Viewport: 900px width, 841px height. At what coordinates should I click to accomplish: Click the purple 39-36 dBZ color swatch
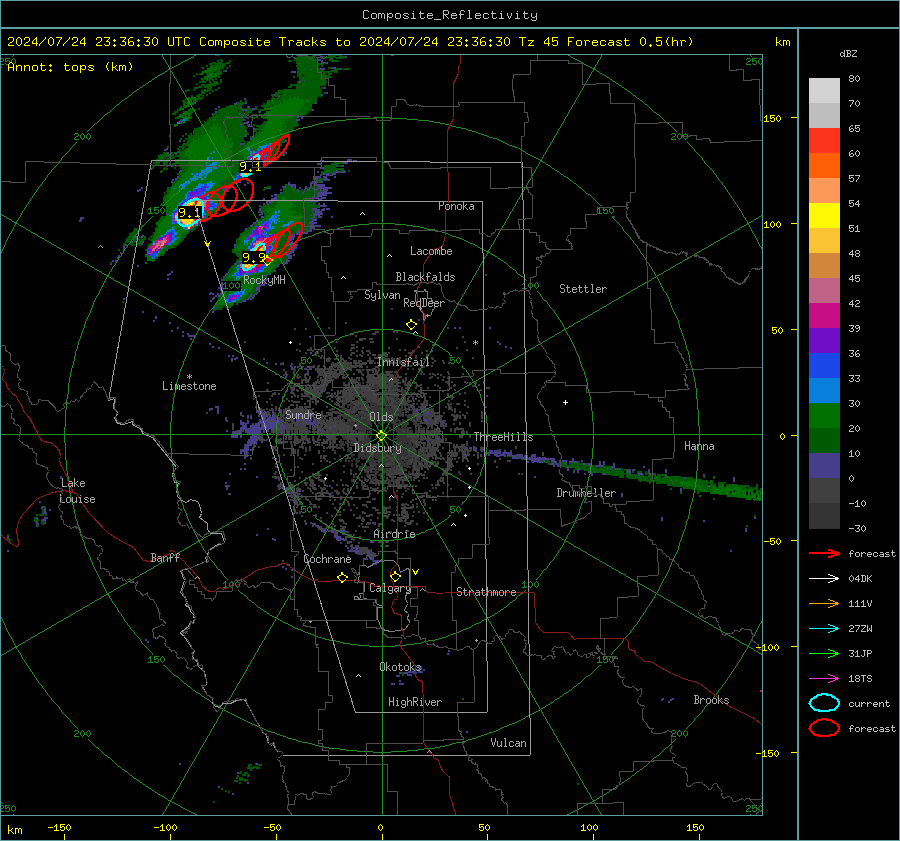click(x=824, y=341)
